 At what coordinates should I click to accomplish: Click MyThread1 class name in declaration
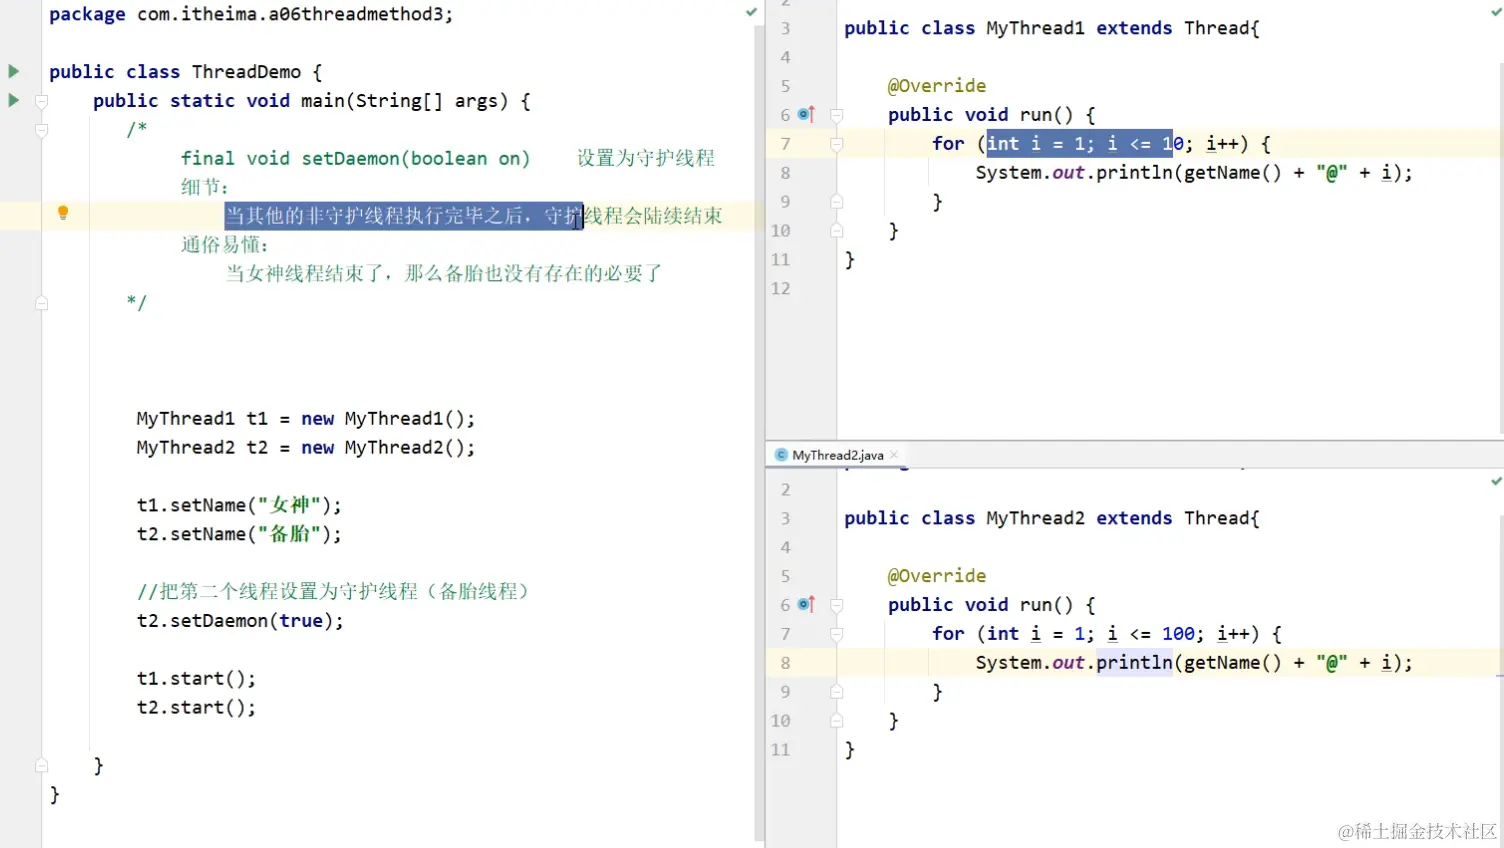[x=1035, y=28]
